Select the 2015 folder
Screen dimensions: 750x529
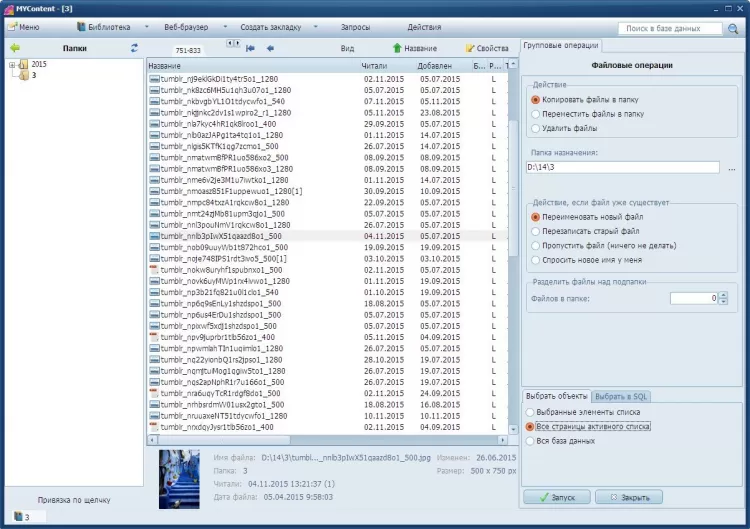tap(39, 64)
